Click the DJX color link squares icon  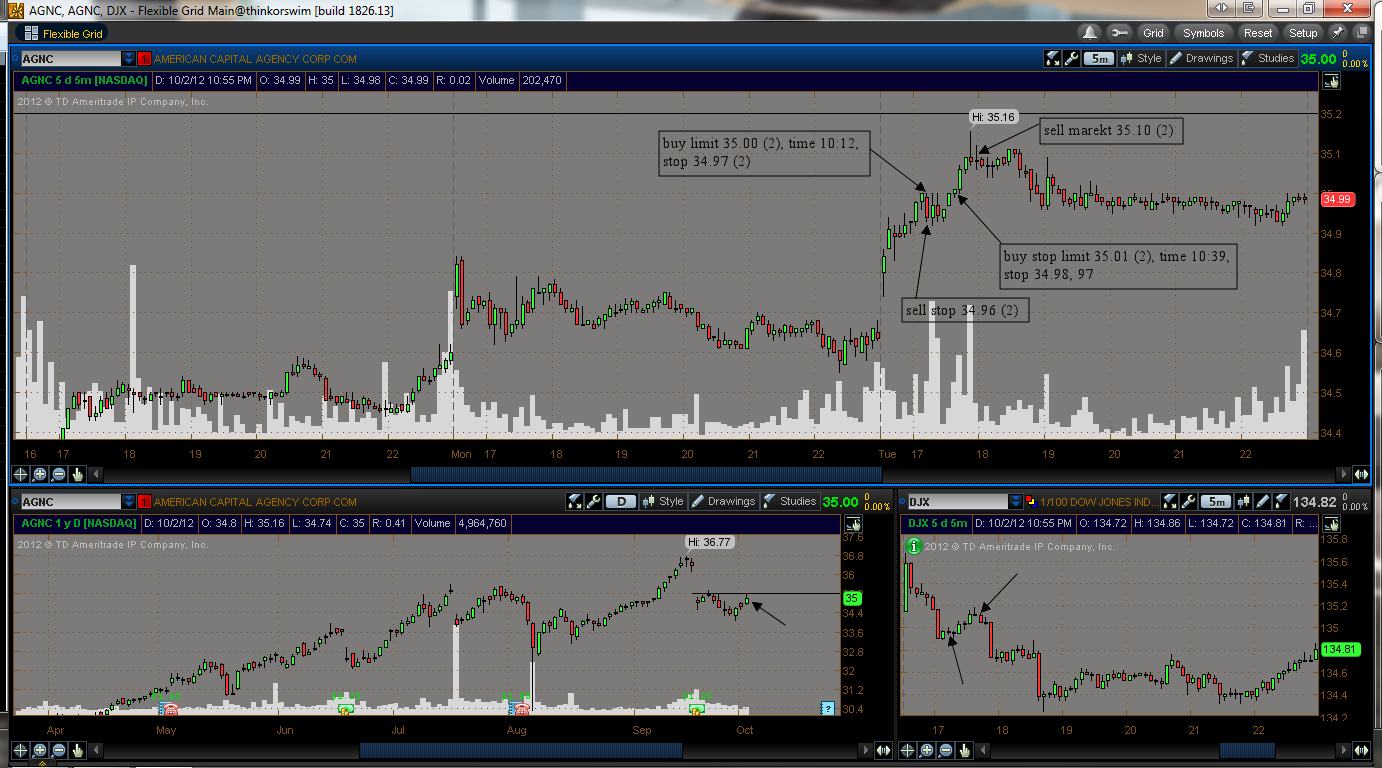click(1030, 502)
